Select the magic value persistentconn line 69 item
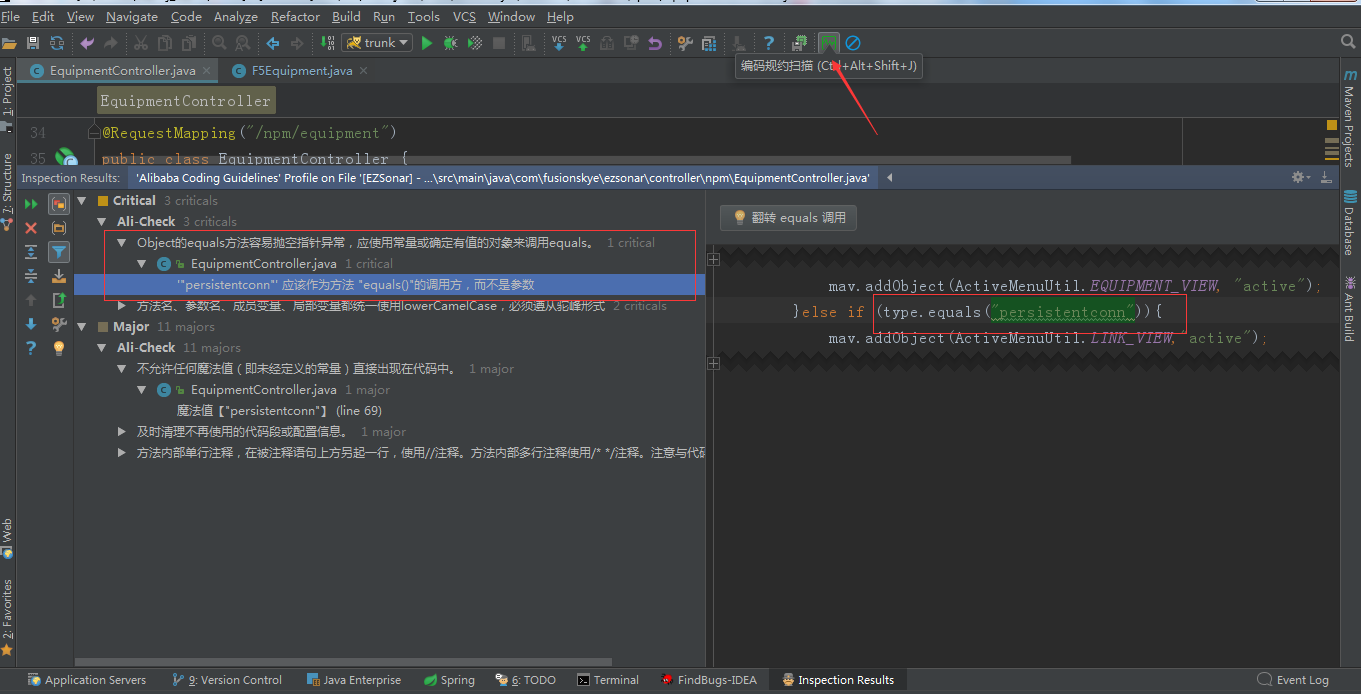Screen dimensions: 1361x694 279,411
